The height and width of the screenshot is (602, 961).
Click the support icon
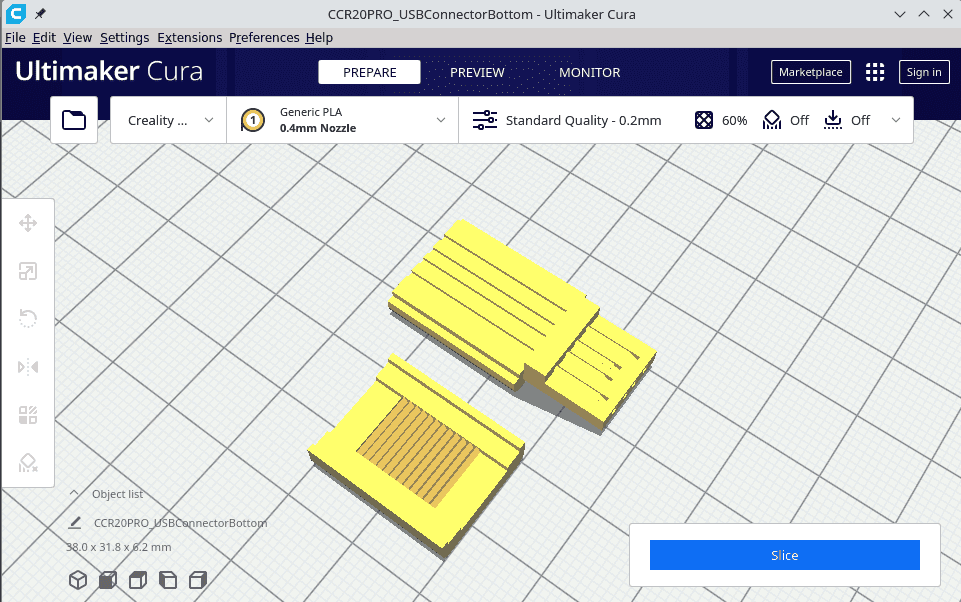[772, 120]
